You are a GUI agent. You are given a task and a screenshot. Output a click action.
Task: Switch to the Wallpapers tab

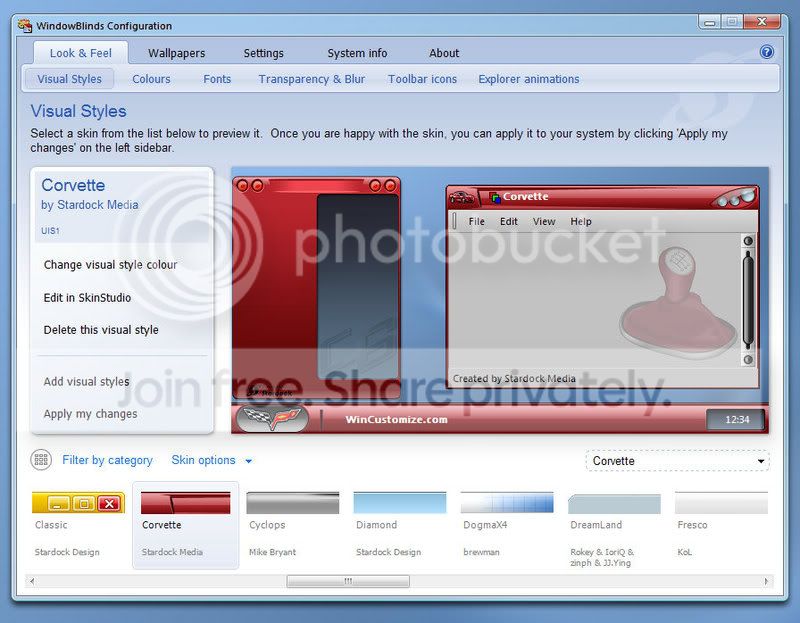pos(177,53)
